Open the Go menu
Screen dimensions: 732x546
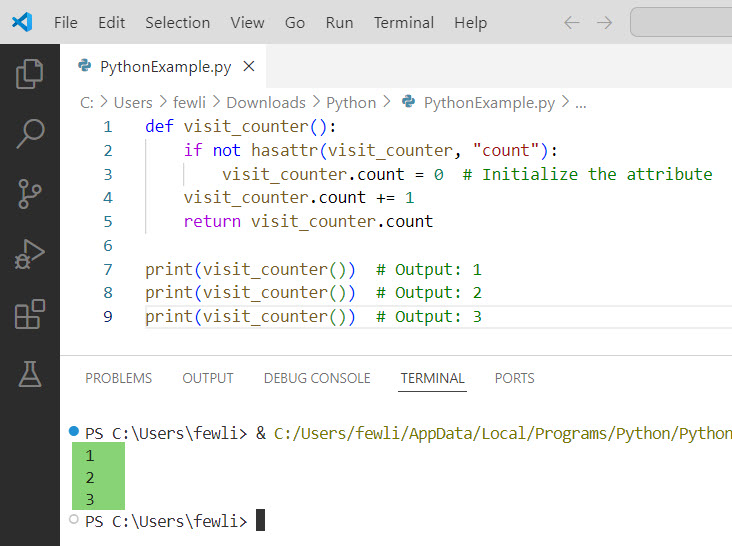[x=295, y=22]
